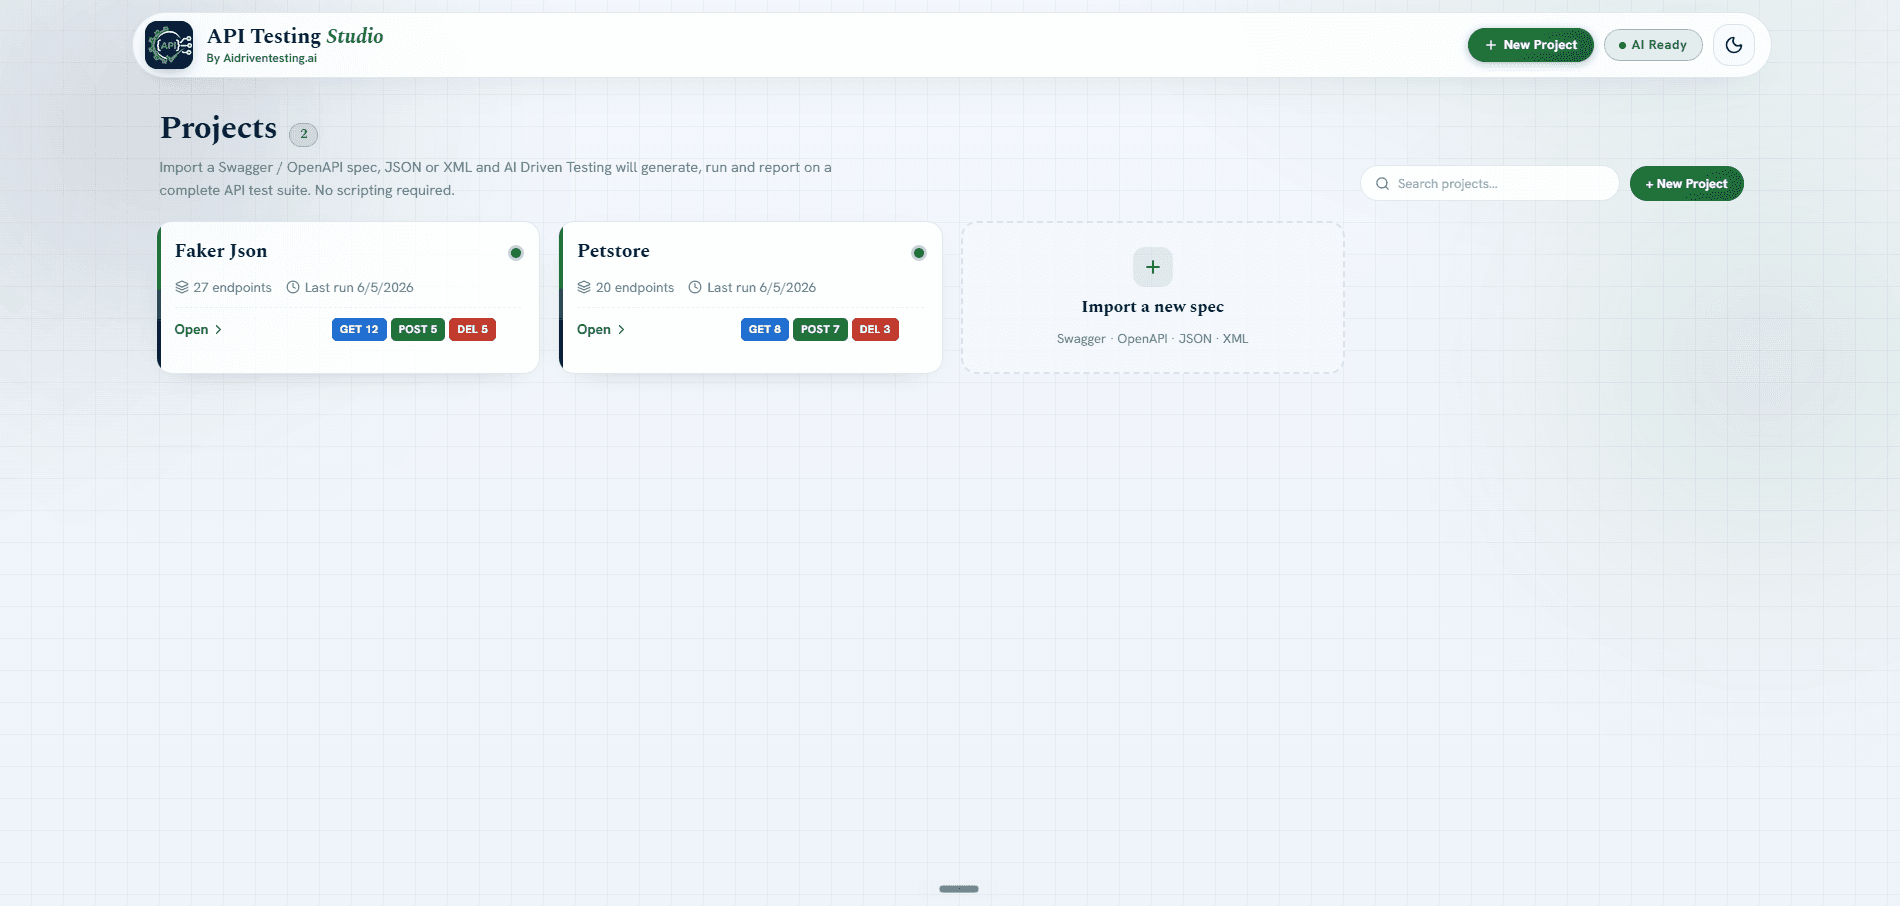The width and height of the screenshot is (1900, 906).
Task: Click New Project button beside search box
Action: point(1687,184)
